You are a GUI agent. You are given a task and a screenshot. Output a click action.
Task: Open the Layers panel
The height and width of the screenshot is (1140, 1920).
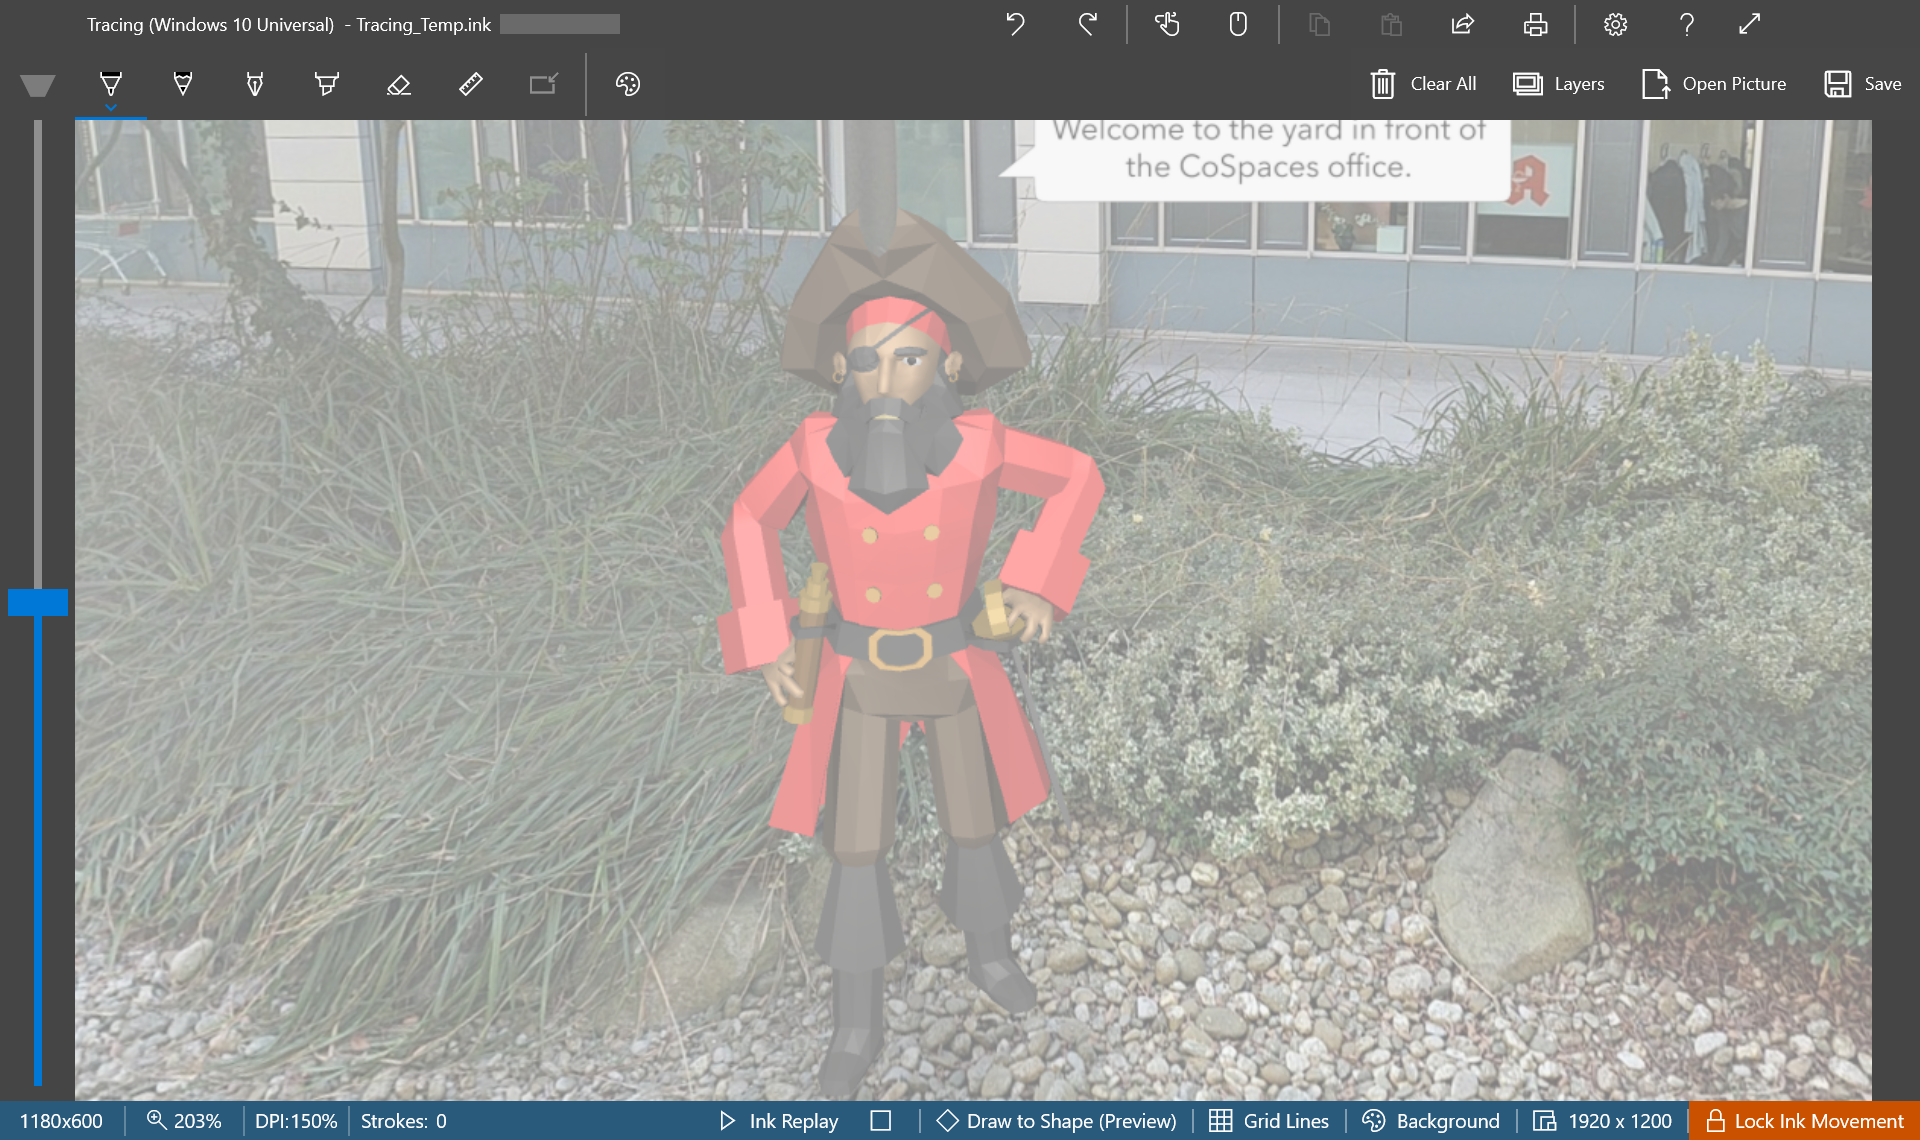point(1558,84)
